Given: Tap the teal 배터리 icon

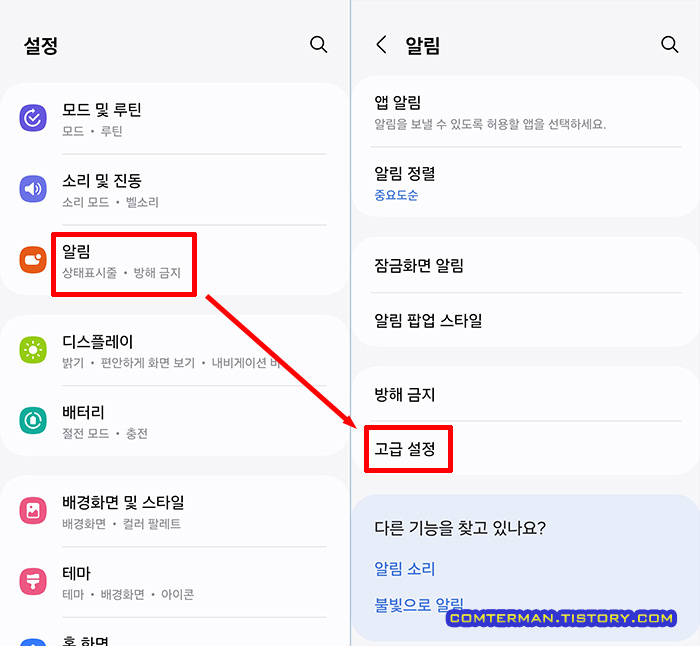Looking at the screenshot, I should (x=33, y=420).
